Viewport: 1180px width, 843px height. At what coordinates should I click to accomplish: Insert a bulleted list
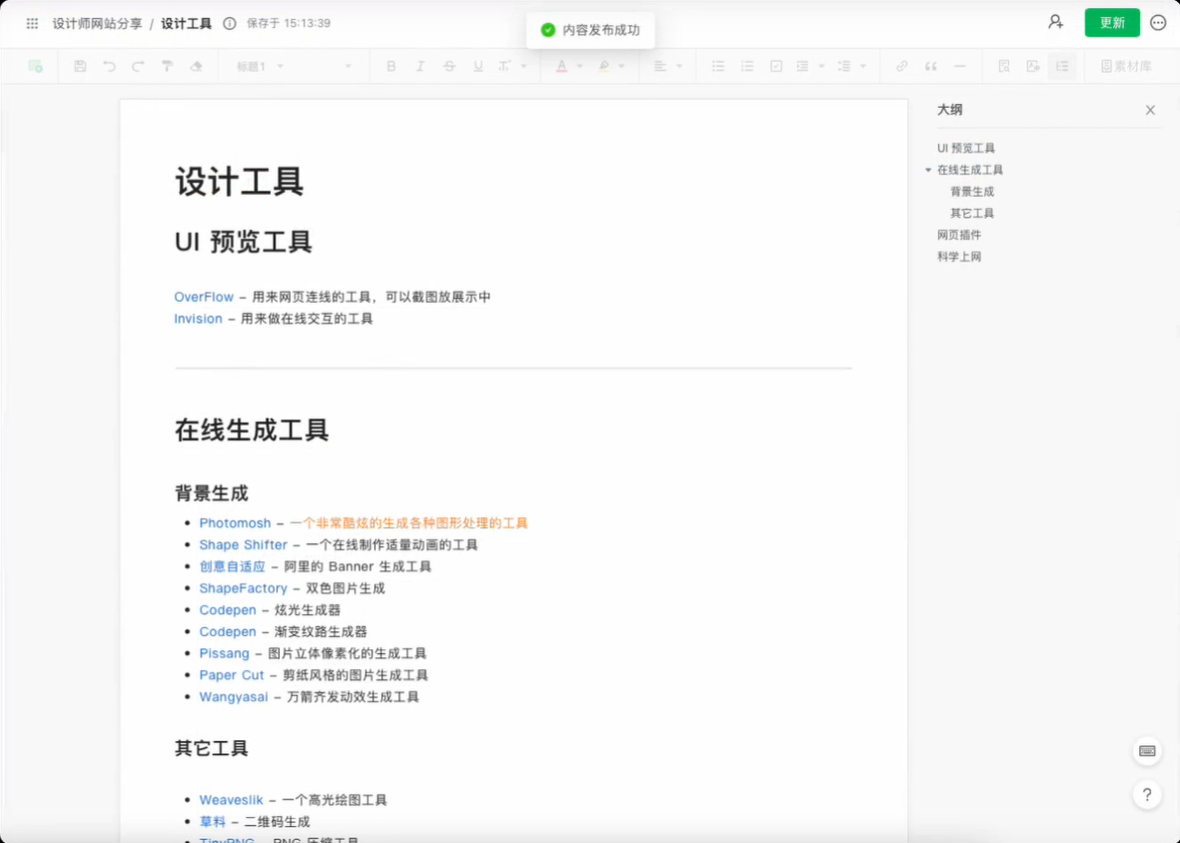[718, 66]
